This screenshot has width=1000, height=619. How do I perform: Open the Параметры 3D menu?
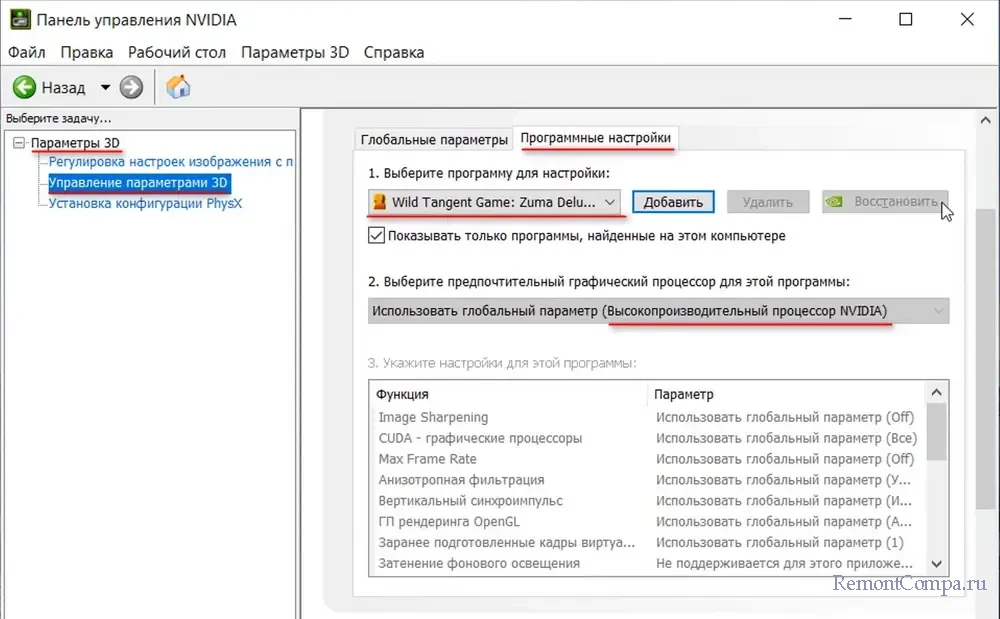pyautogui.click(x=295, y=52)
